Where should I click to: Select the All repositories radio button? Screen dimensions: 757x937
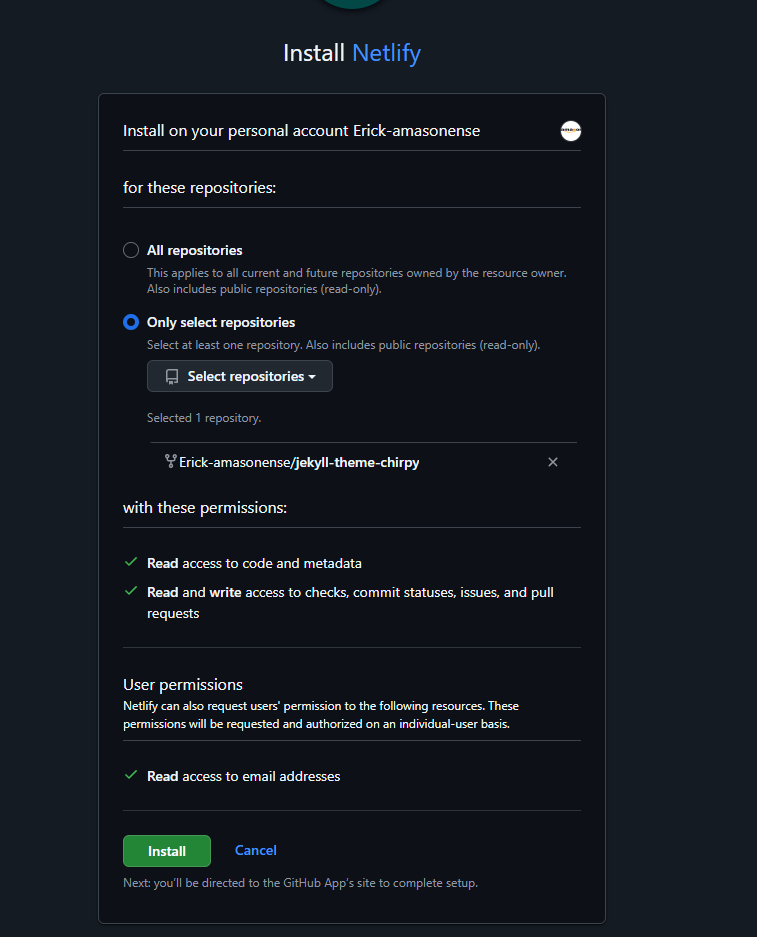131,250
